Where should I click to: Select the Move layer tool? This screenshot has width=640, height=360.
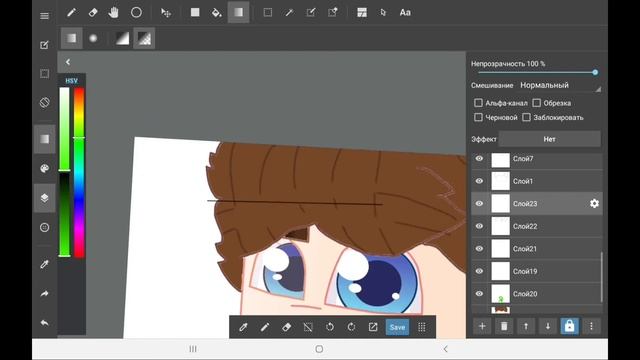166,13
